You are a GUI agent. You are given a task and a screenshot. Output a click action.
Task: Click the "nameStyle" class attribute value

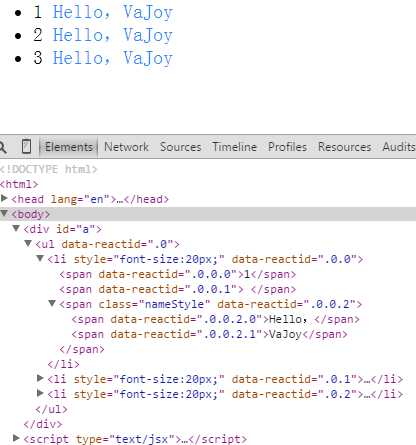pos(174,304)
